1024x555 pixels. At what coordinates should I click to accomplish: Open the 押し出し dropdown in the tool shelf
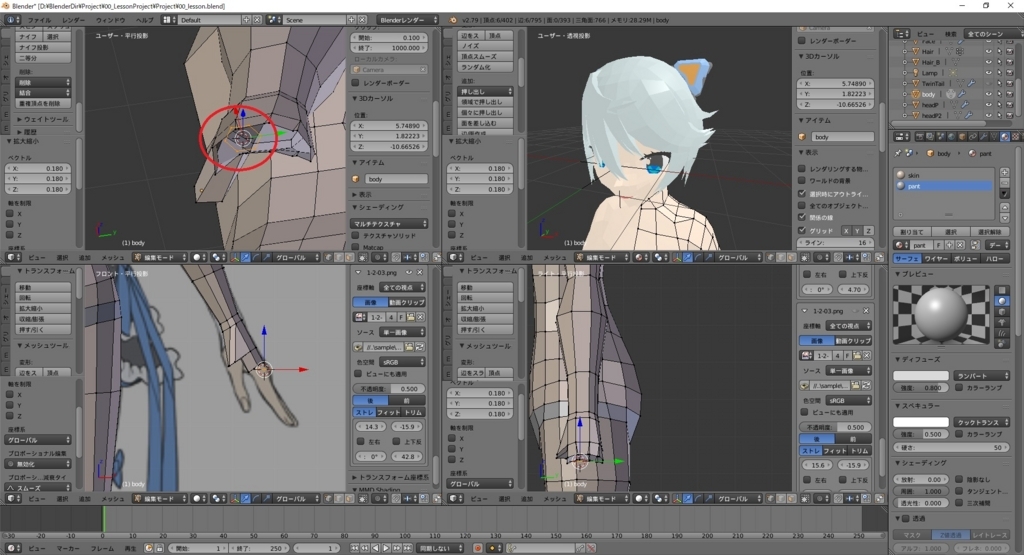coord(485,91)
